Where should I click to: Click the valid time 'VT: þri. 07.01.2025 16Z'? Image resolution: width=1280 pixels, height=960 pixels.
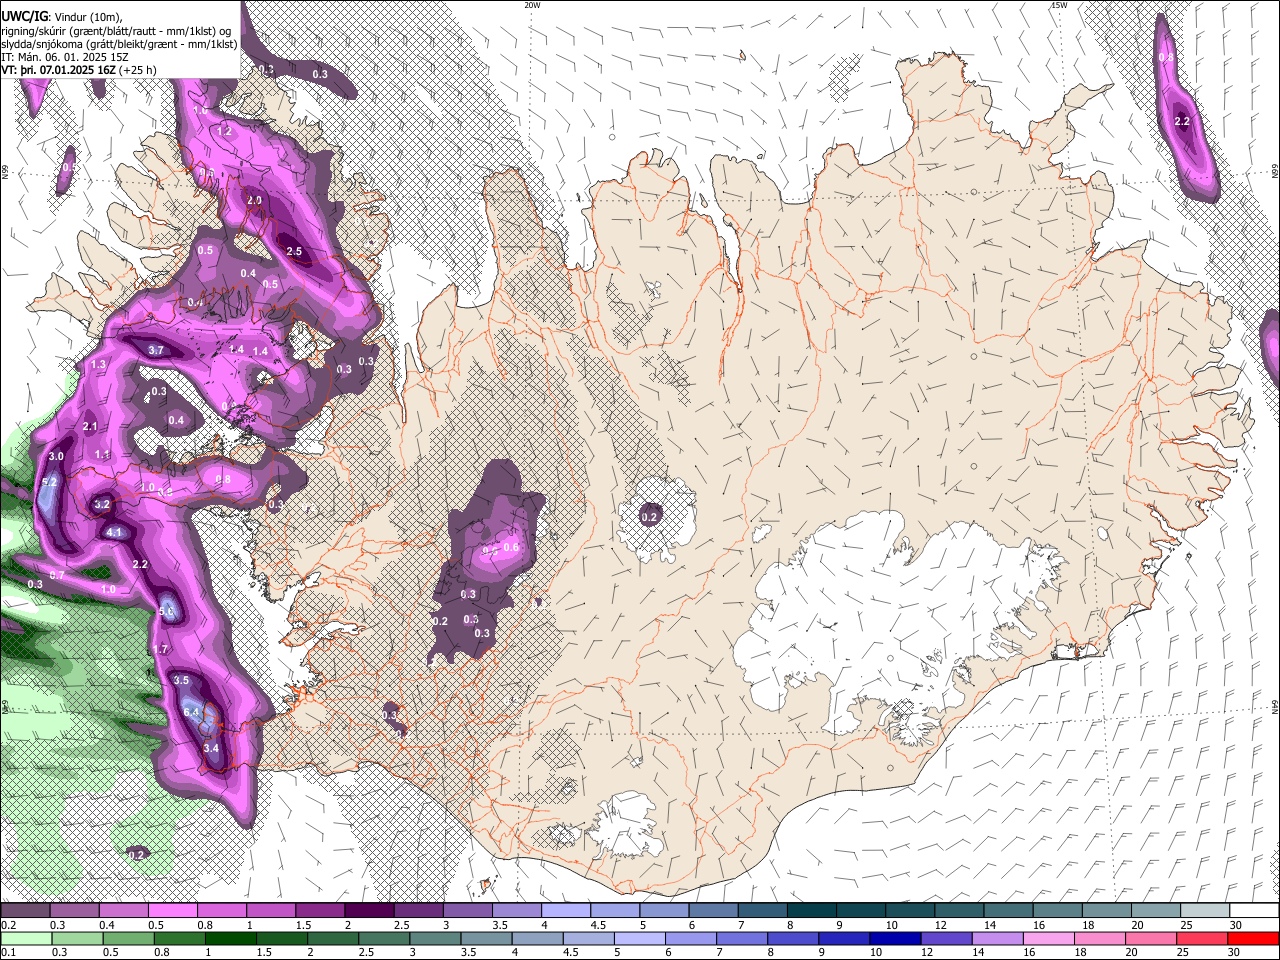tap(58, 70)
